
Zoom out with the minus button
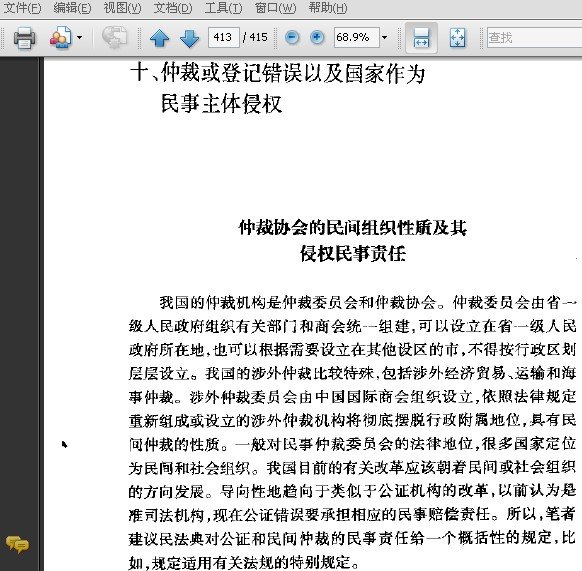[292, 37]
